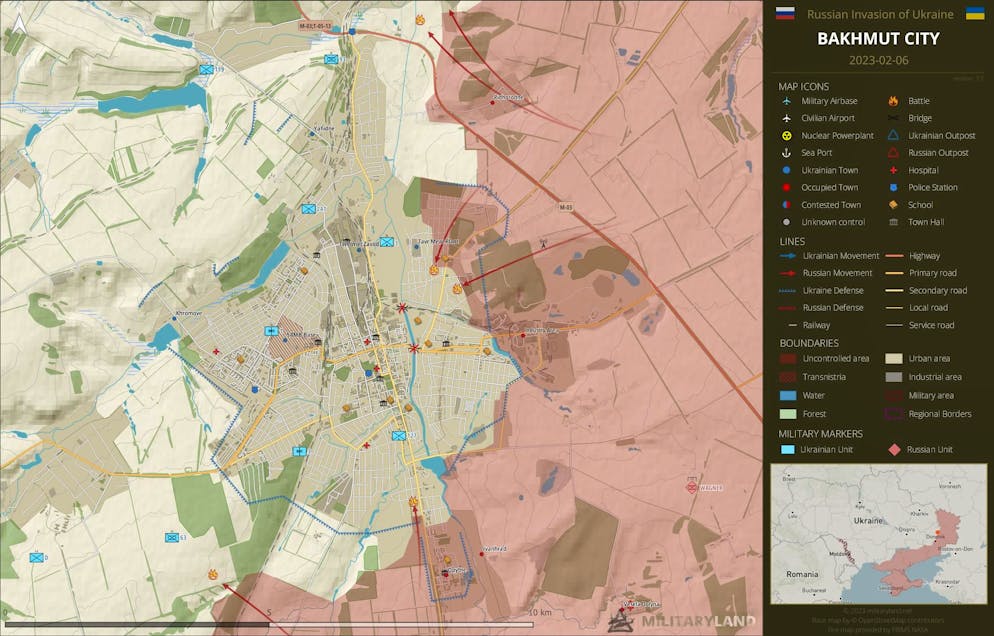Image resolution: width=994 pixels, height=636 pixels.
Task: Click the Ukrainian Outpost triangle legend icon
Action: (x=893, y=136)
